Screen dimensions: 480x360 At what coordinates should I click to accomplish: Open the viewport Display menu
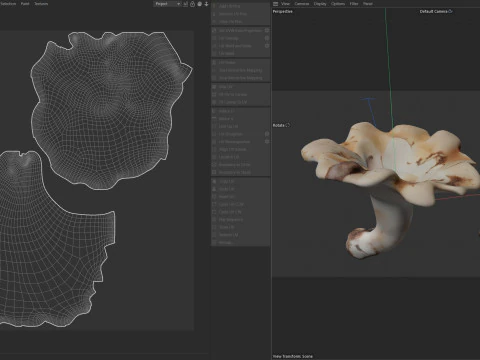tap(320, 4)
